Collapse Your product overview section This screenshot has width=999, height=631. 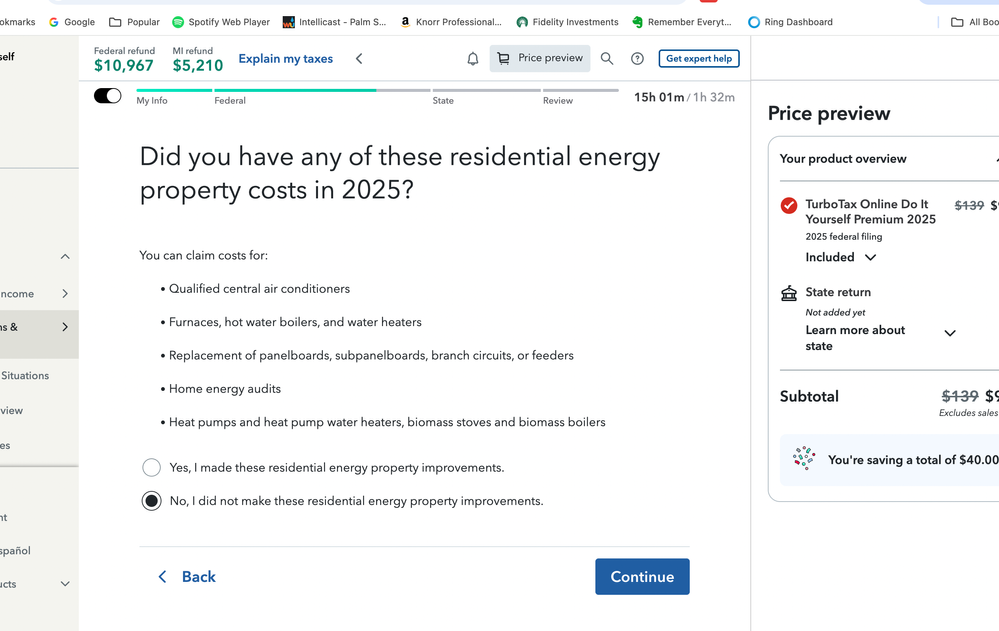click(x=995, y=158)
